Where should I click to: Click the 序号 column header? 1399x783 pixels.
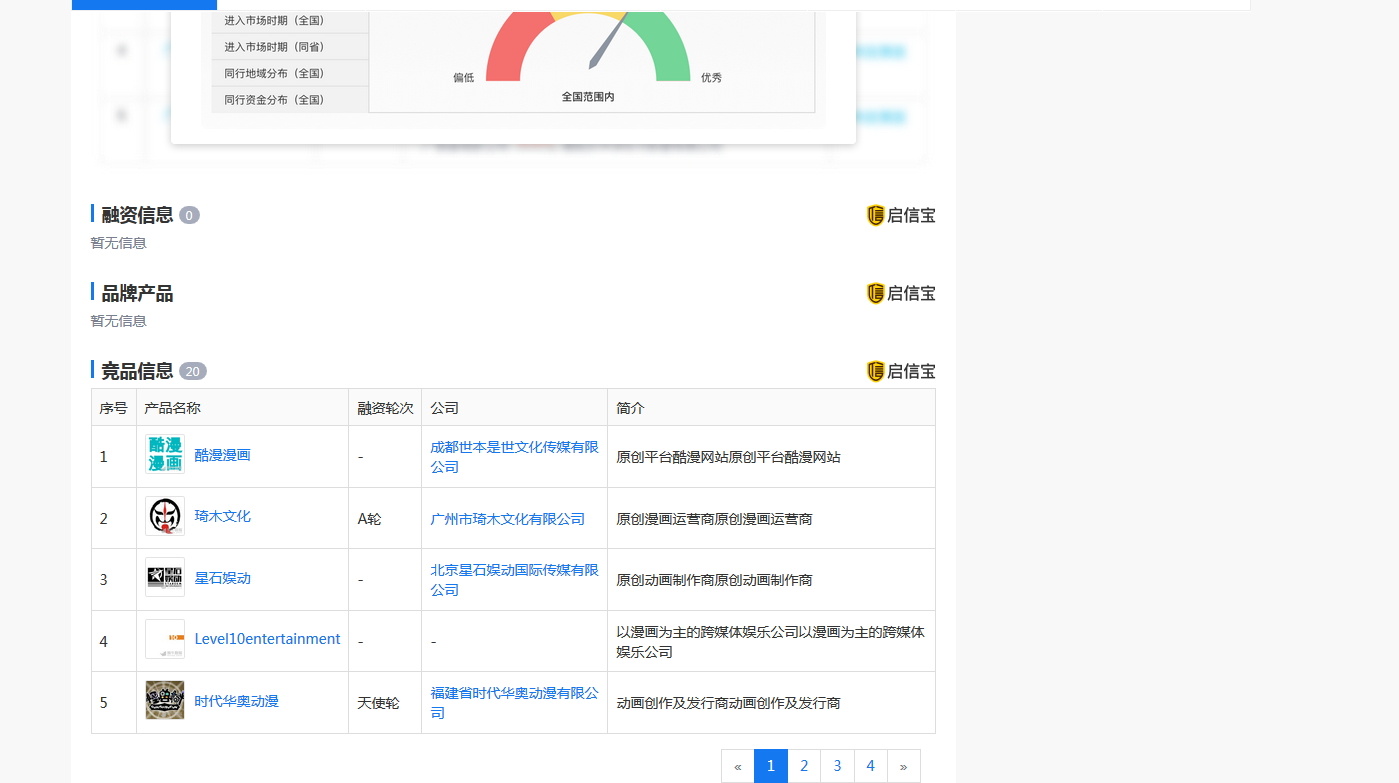[x=113, y=408]
